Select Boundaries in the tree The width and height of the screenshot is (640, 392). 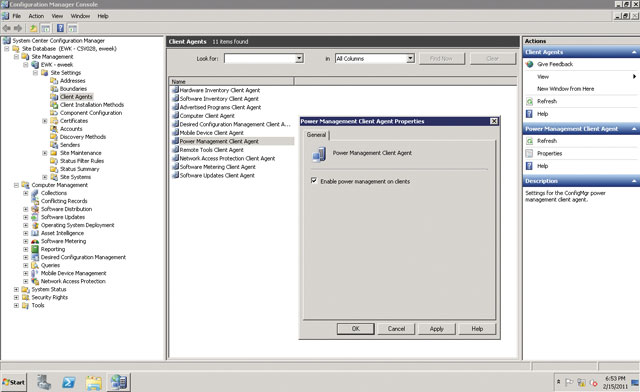[x=73, y=89]
